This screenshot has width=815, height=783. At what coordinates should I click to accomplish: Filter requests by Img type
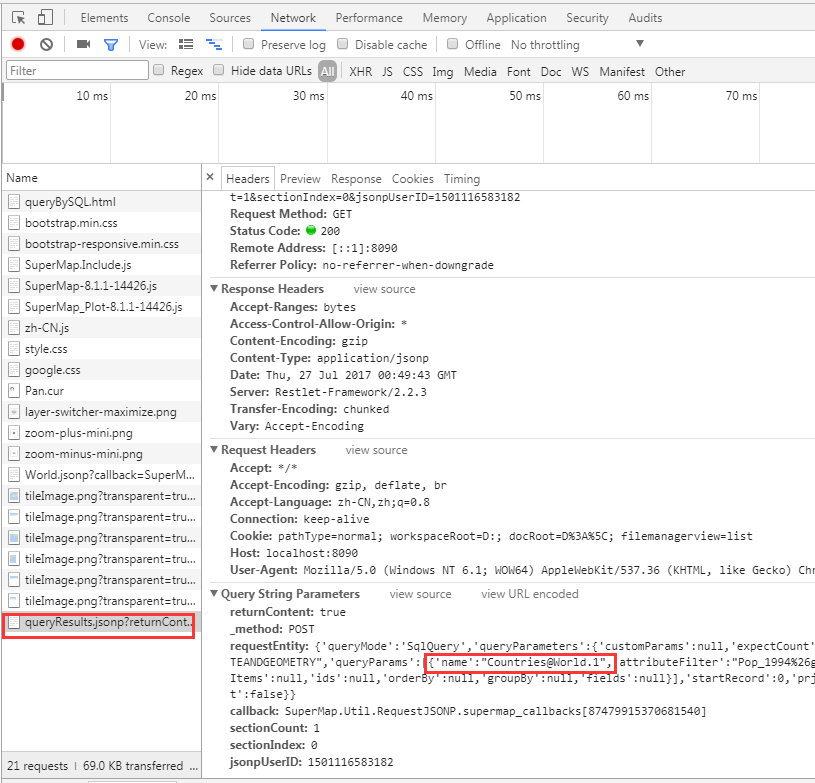pos(442,72)
